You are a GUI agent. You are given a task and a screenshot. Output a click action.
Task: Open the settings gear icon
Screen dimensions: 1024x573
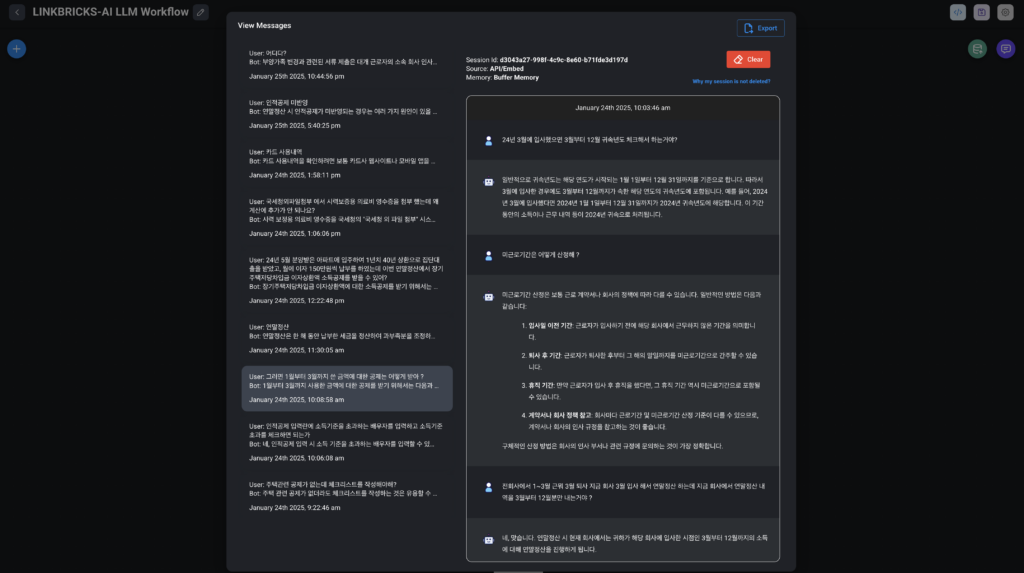tap(1005, 12)
